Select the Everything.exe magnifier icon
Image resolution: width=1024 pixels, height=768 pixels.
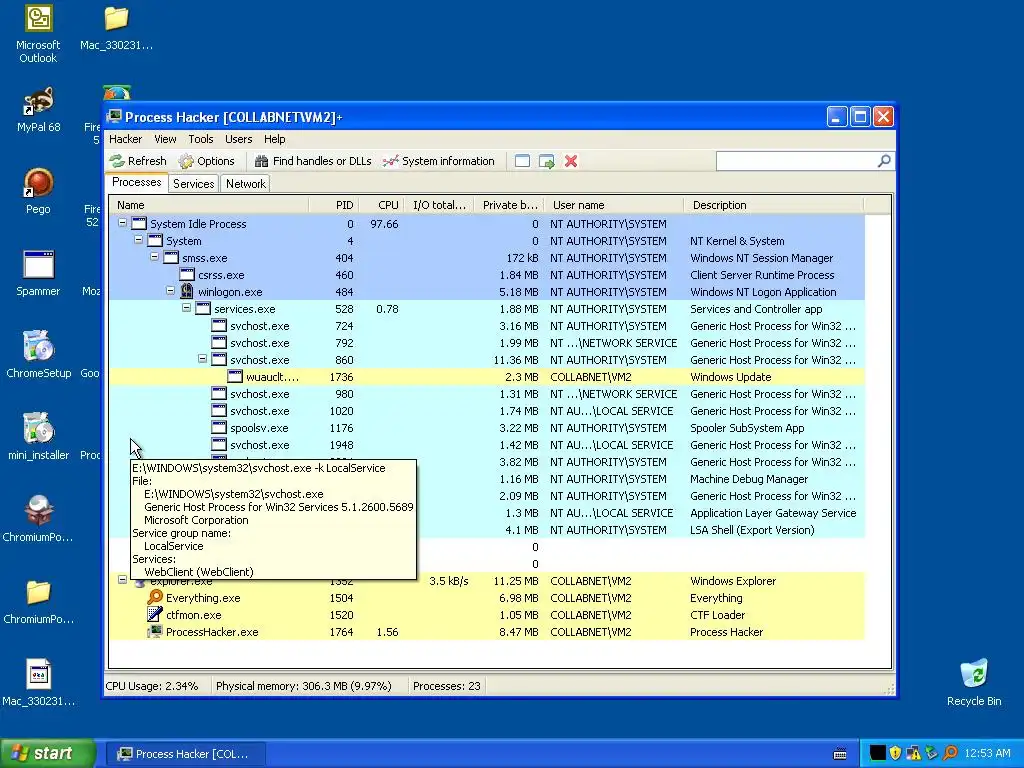[155, 598]
